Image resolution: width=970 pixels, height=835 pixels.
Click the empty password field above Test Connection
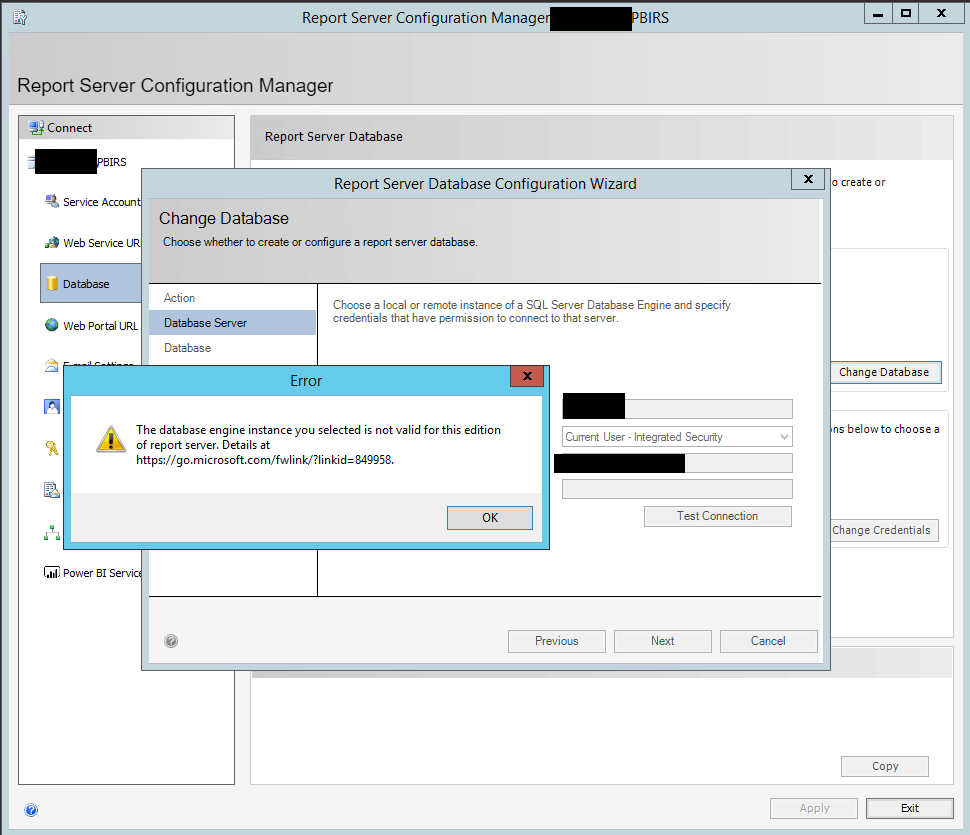tap(677, 489)
